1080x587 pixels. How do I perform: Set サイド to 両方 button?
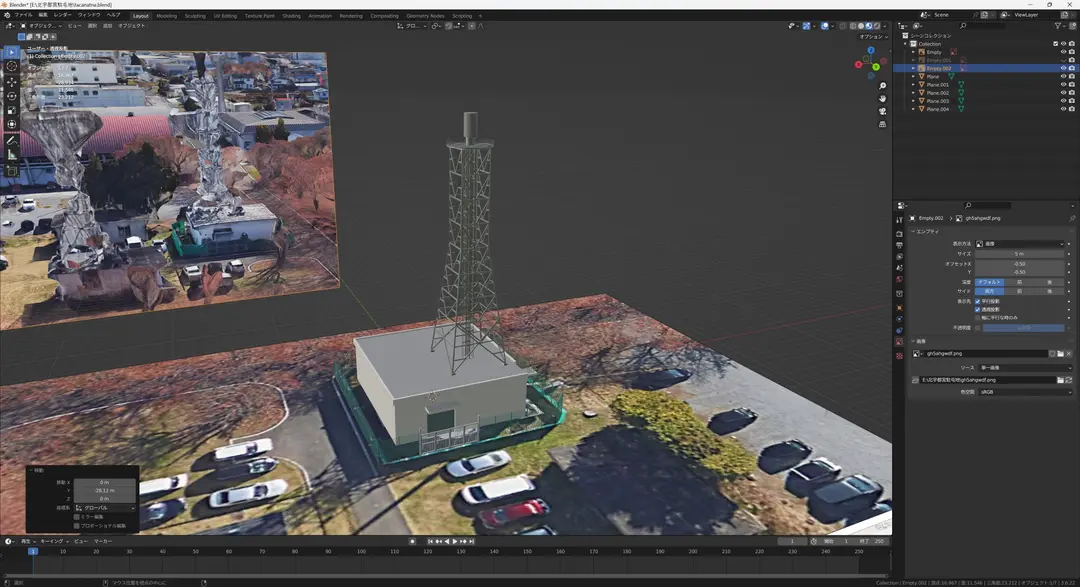(989, 291)
